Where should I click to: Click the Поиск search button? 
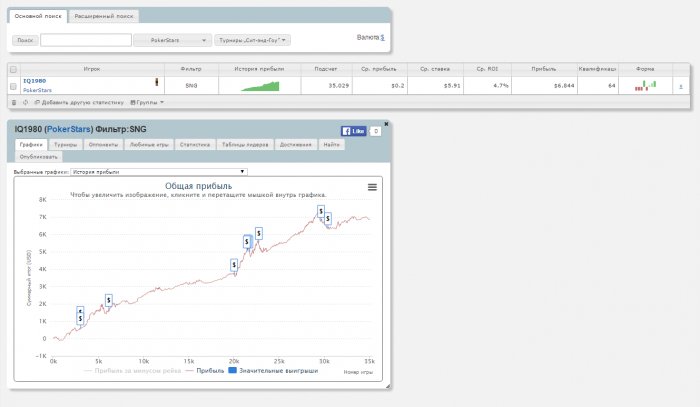25,40
